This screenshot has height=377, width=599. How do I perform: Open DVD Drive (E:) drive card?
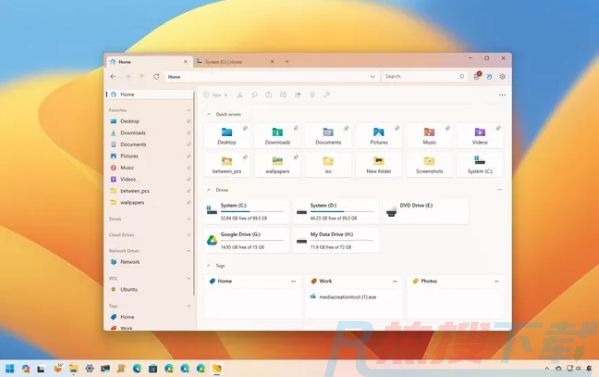click(x=426, y=211)
